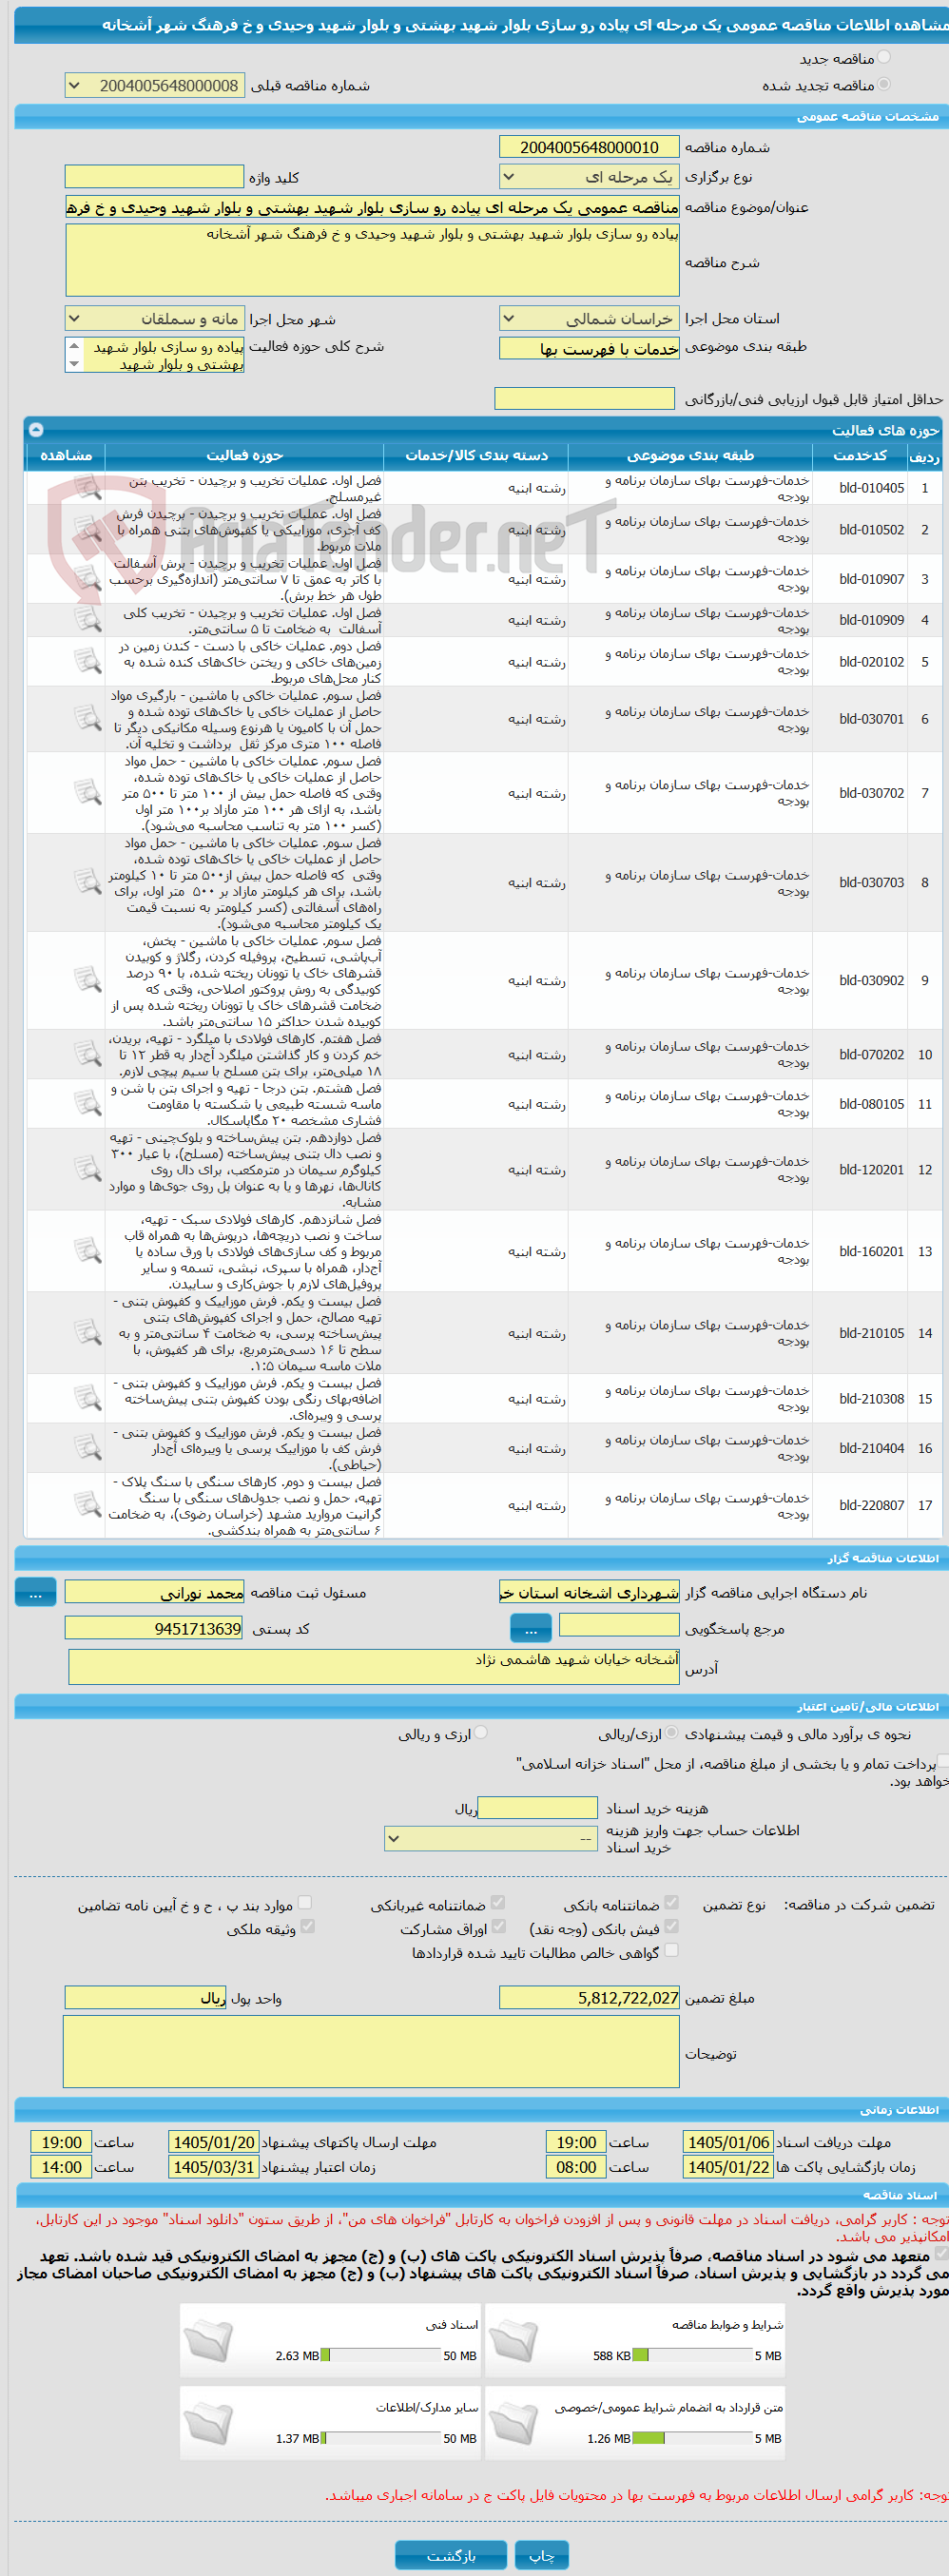The width and height of the screenshot is (949, 2576).
Task: Open view icon for row bld-210404
Action: [x=88, y=1447]
